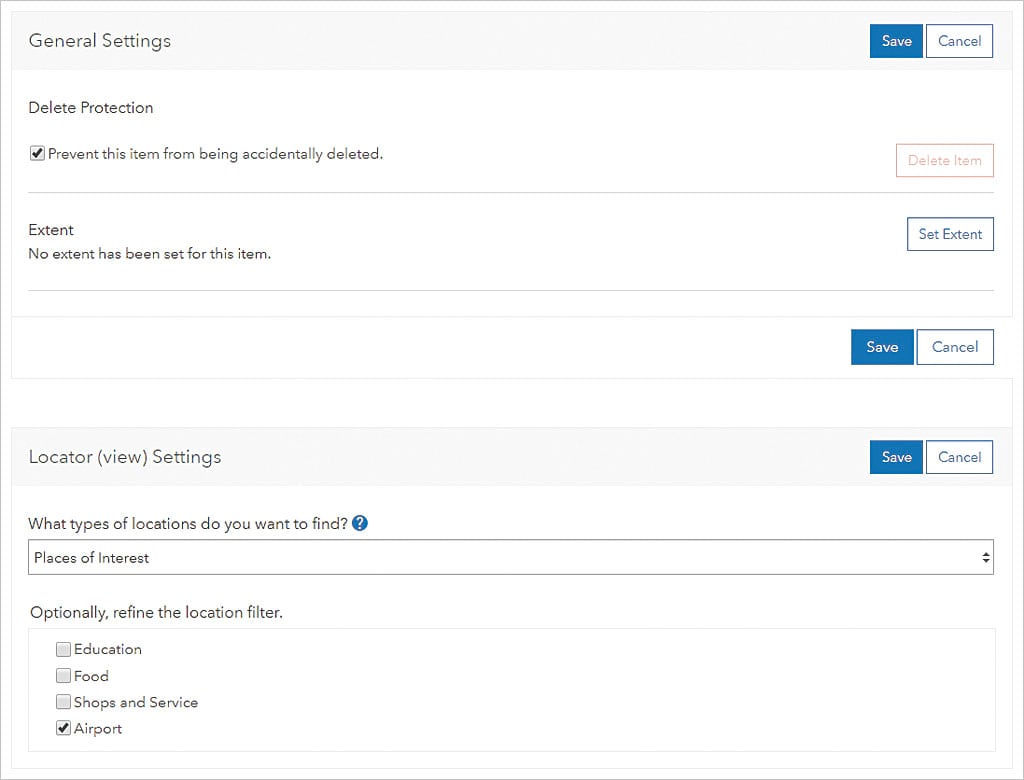Untick the delete protection checkbox
The height and width of the screenshot is (780, 1024).
(37, 154)
